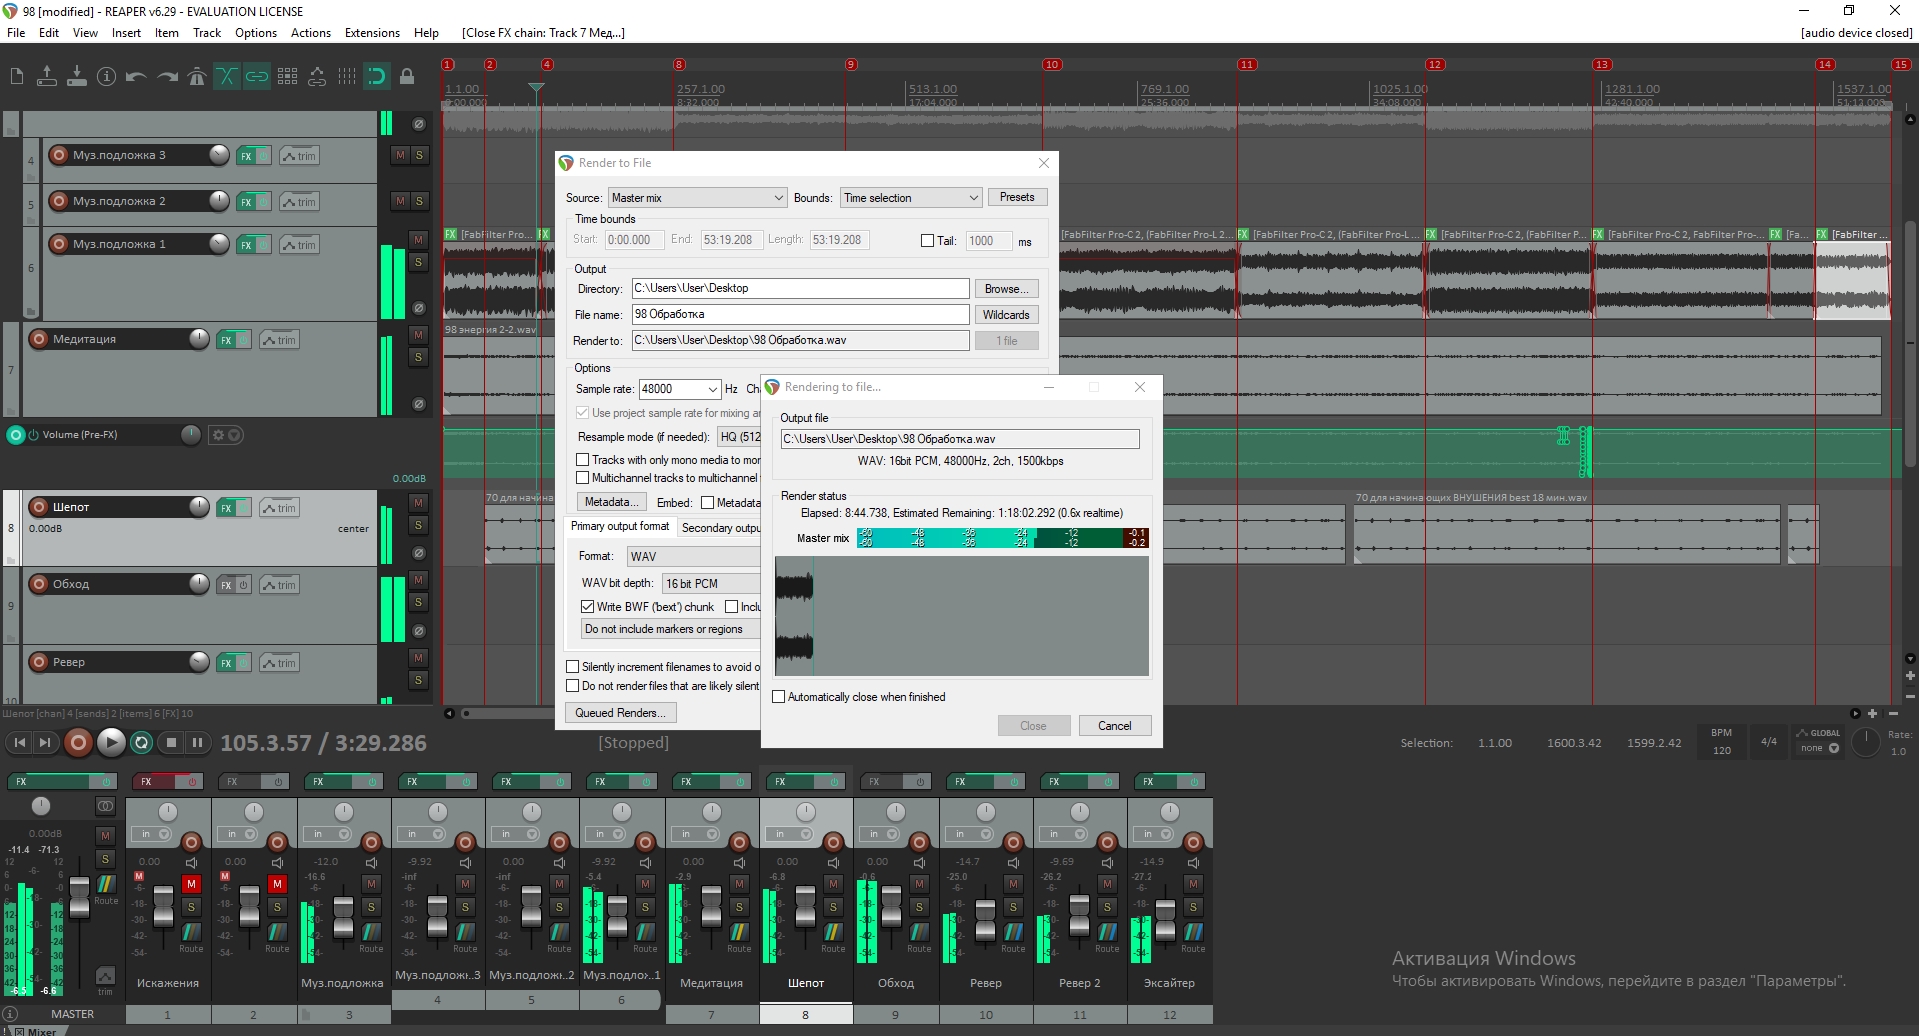Open Queued Renders dialog

(620, 712)
